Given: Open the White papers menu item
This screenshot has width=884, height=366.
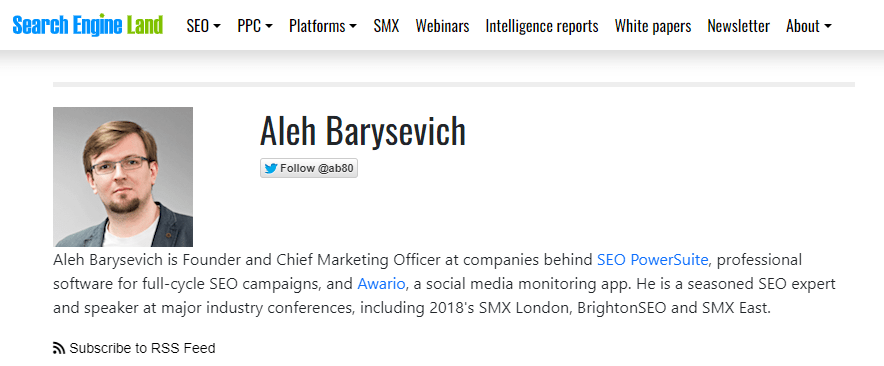Looking at the screenshot, I should (x=653, y=26).
